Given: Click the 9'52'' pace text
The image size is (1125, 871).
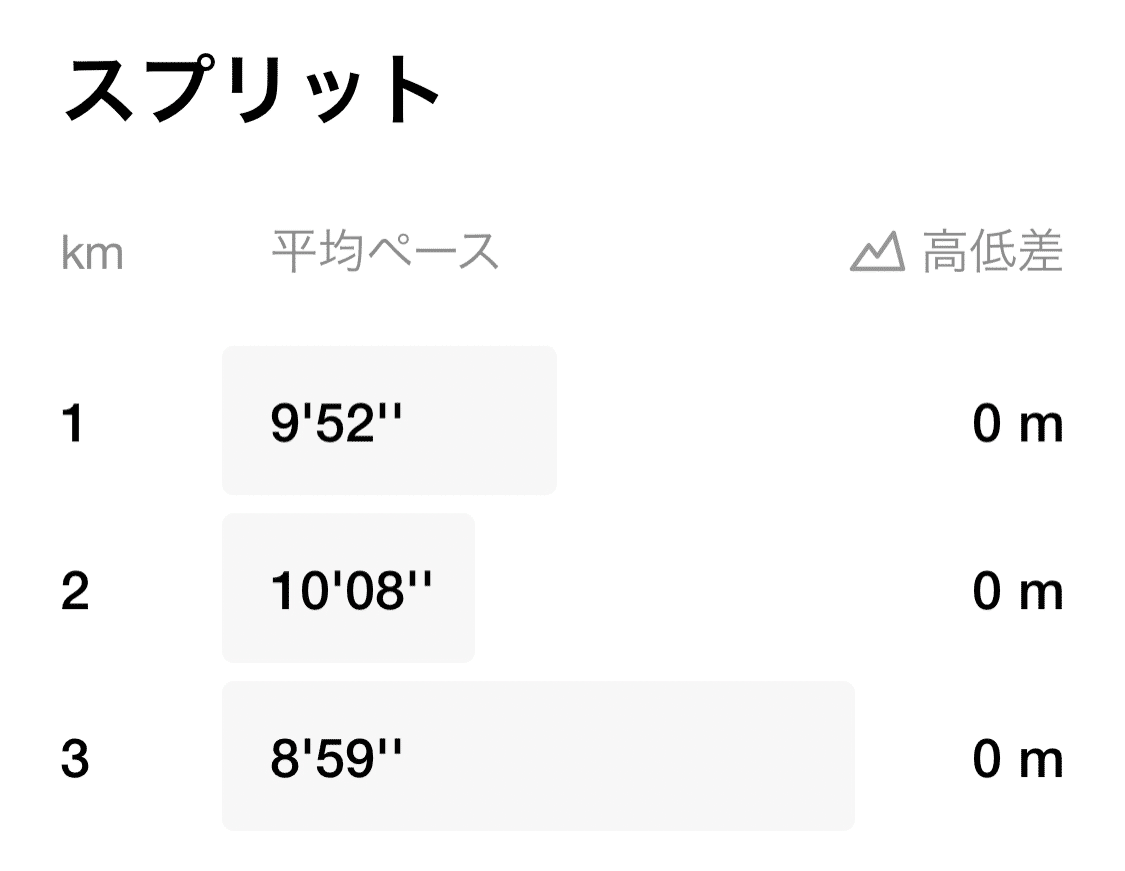Looking at the screenshot, I should [x=336, y=425].
